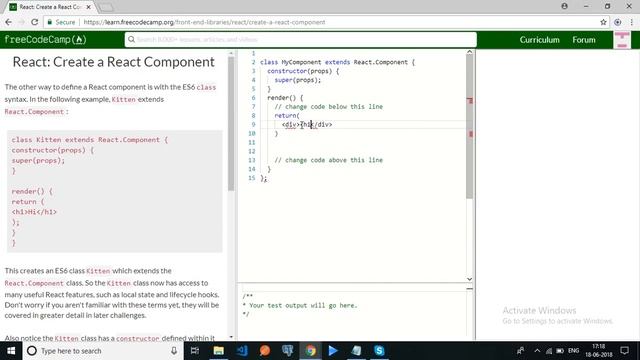Click the freeCodeCamp logo
The width and height of the screenshot is (640, 360).
45,40
